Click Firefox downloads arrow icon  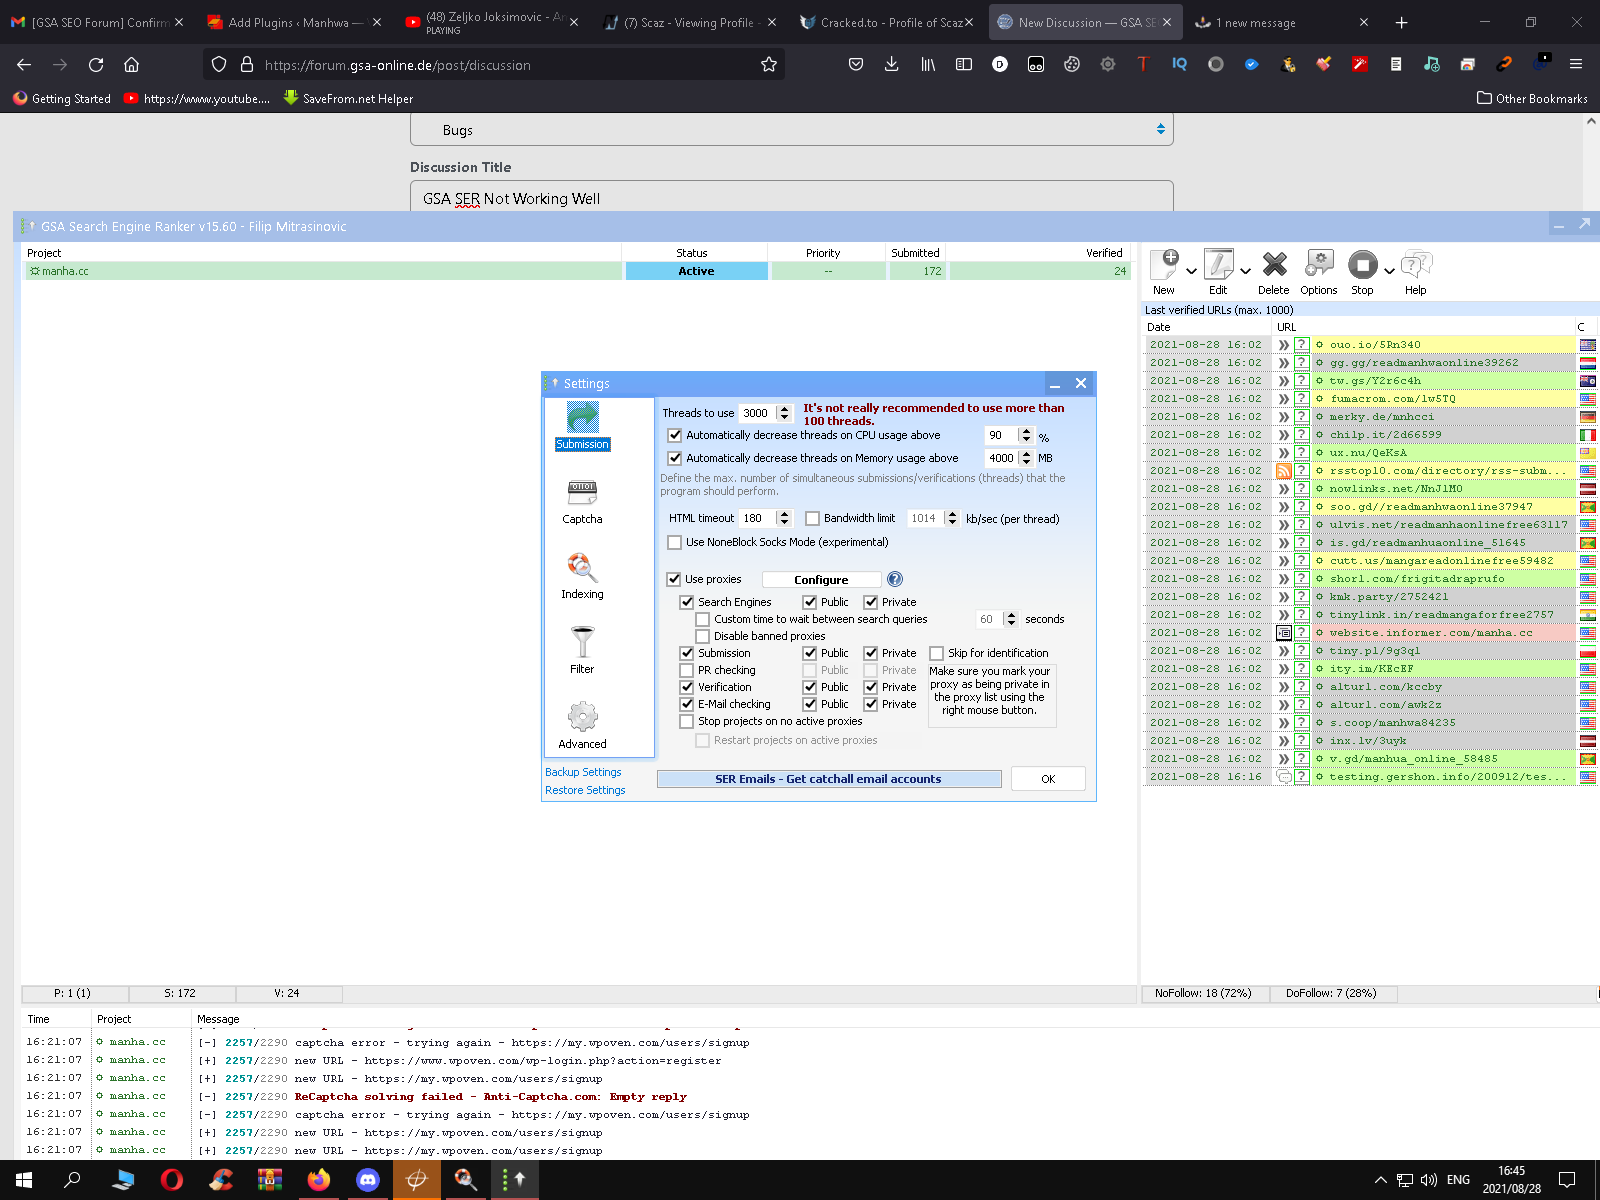(891, 64)
